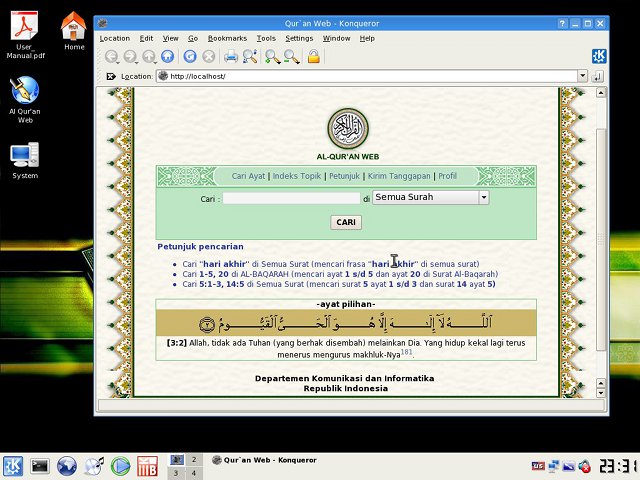This screenshot has height=480, width=640.
Task: Open the Location menu
Action: click(115, 38)
